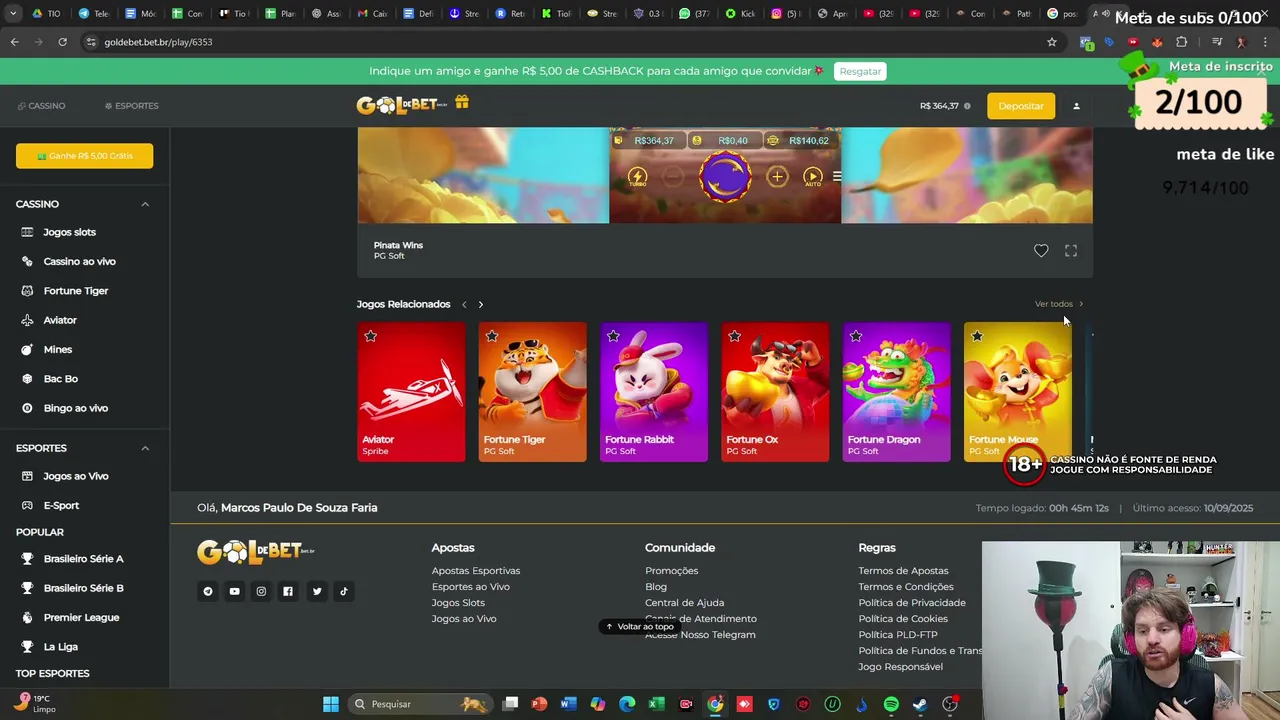Screen dimensions: 1280x720
Task: Switch to the CASSINO top tab
Action: coord(41,106)
